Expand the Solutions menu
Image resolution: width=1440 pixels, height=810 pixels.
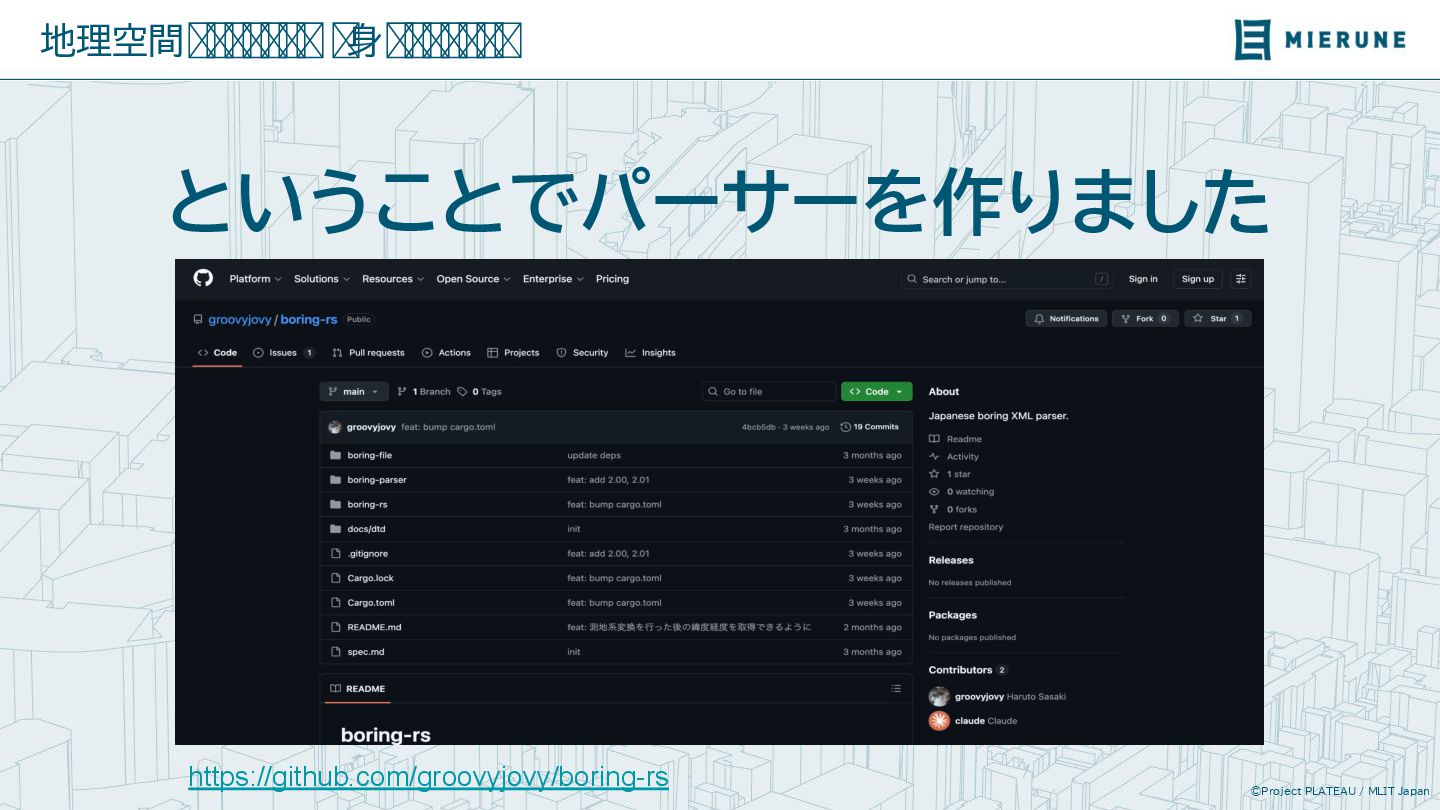322,279
